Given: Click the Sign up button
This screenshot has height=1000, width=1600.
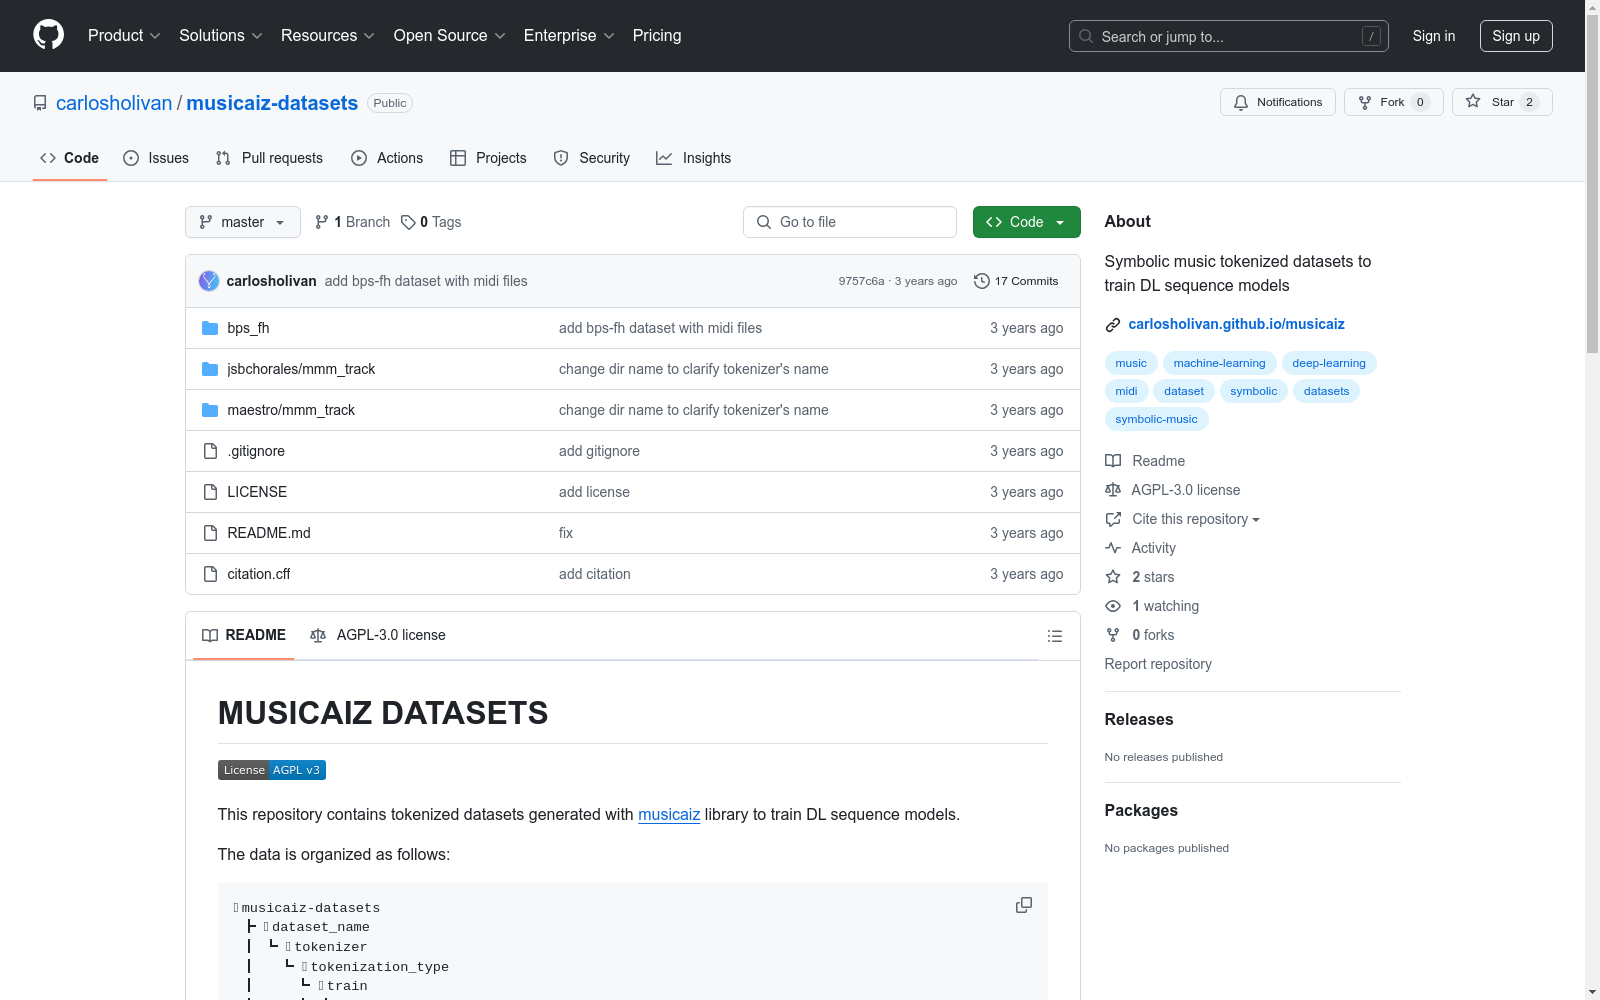Looking at the screenshot, I should [x=1516, y=36].
